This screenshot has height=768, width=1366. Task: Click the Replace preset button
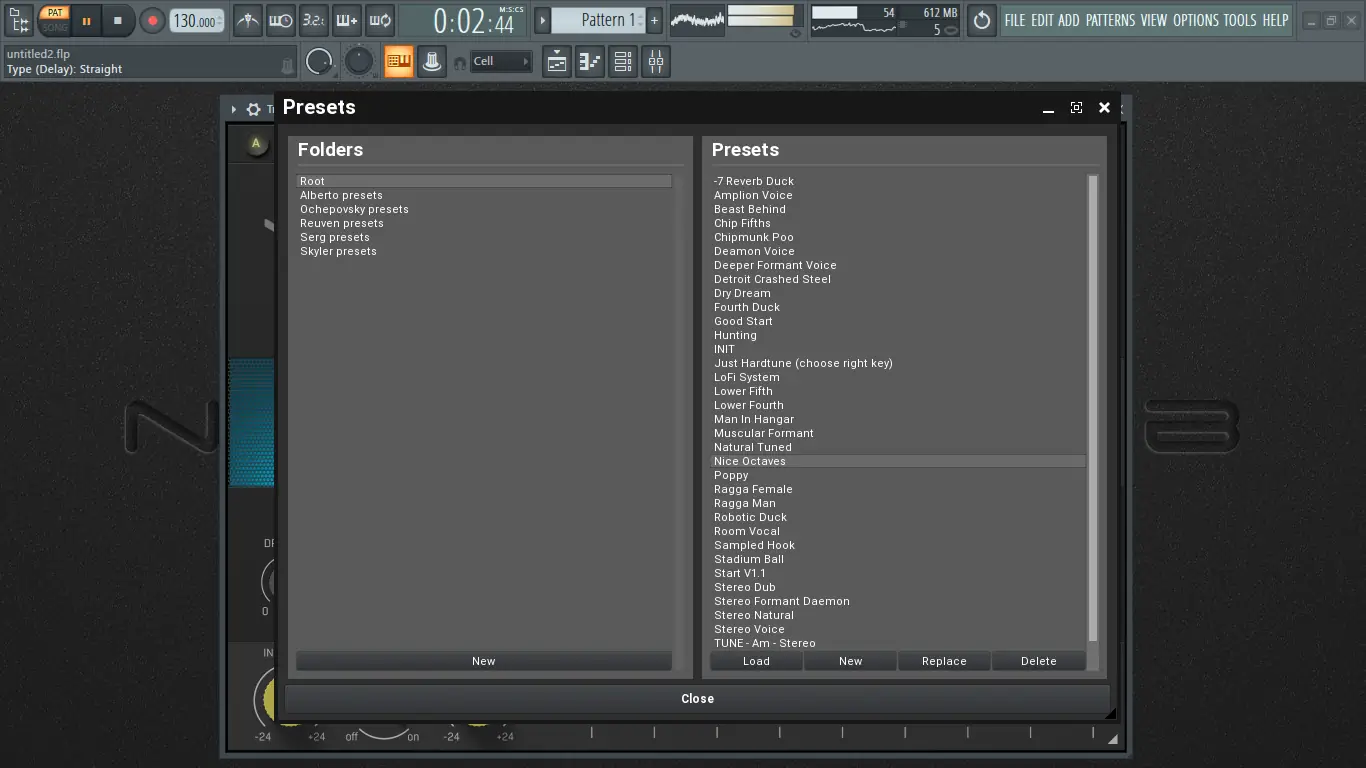[x=944, y=661]
